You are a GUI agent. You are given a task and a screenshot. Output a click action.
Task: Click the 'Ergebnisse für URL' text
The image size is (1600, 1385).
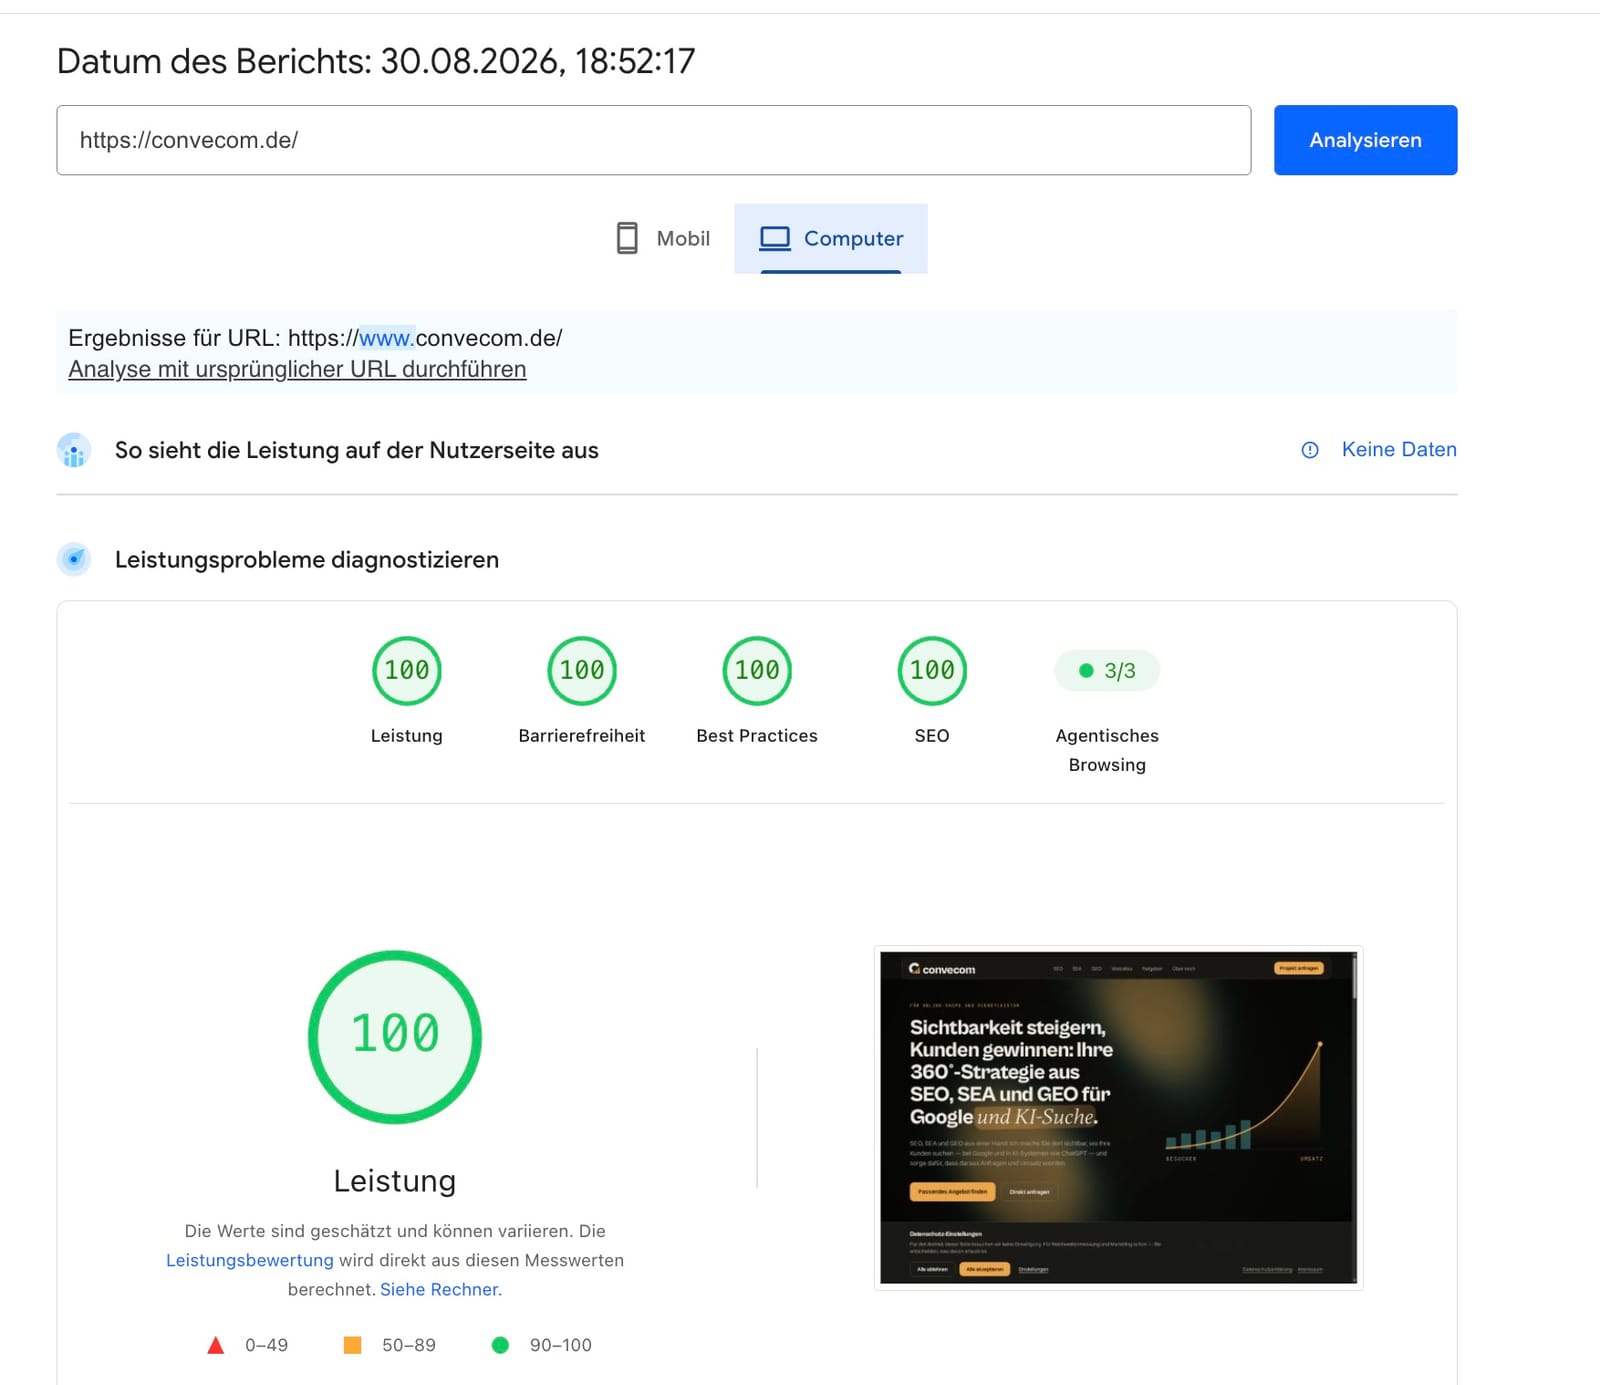click(x=315, y=338)
